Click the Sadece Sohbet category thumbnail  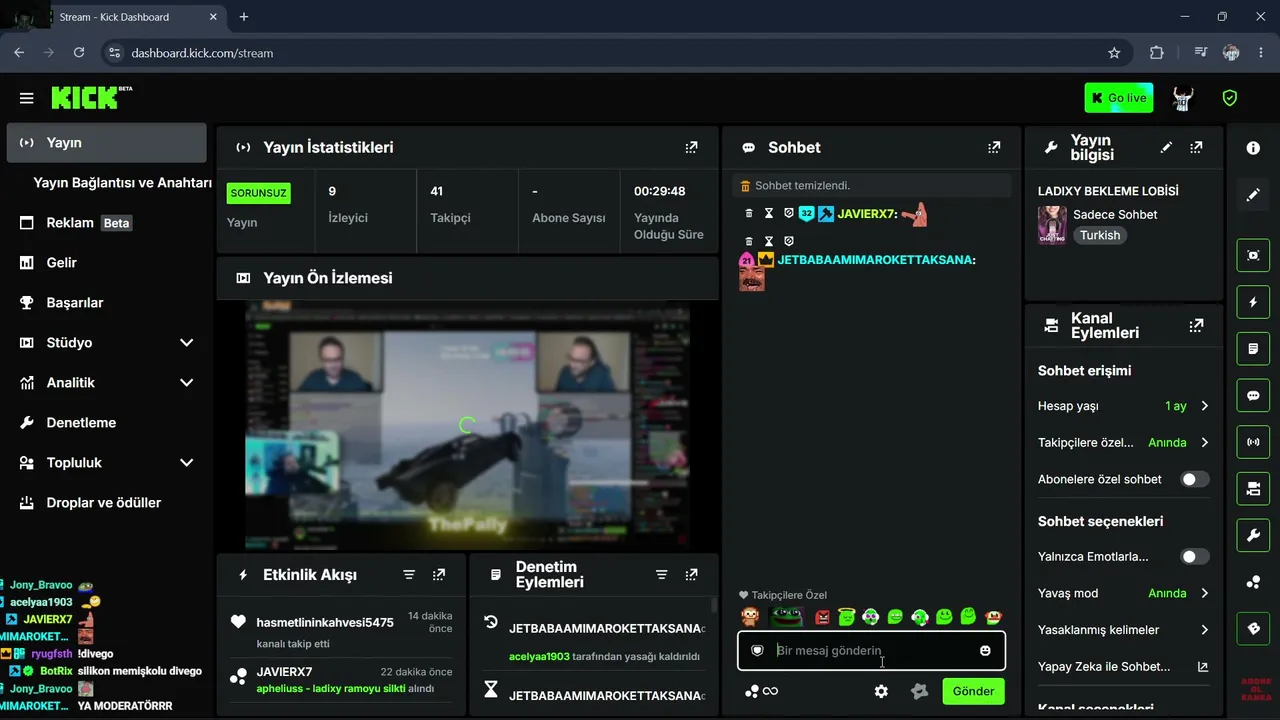click(x=1052, y=225)
